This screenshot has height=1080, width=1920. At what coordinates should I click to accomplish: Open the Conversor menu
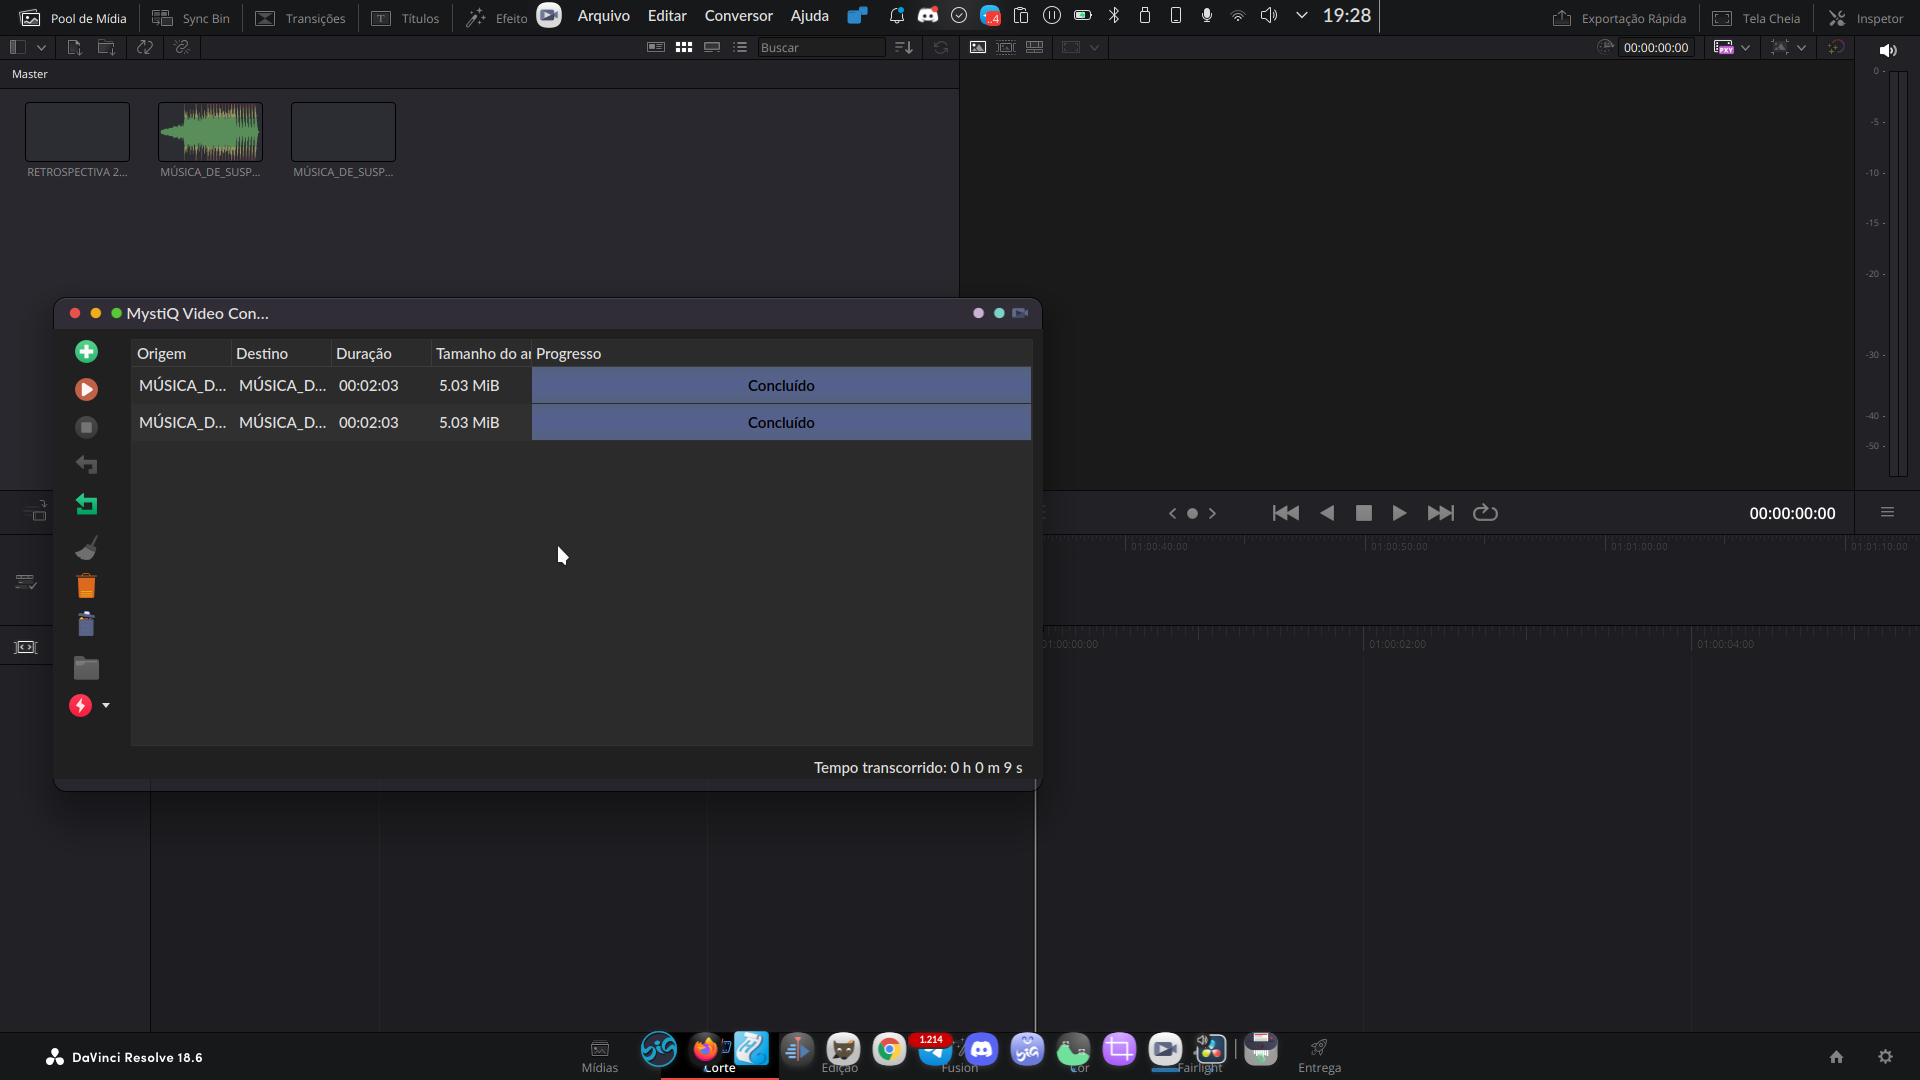click(x=738, y=16)
